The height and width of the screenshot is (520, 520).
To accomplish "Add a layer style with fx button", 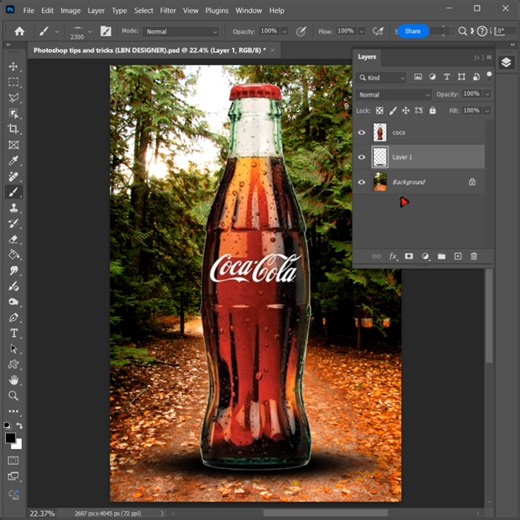I will click(393, 256).
